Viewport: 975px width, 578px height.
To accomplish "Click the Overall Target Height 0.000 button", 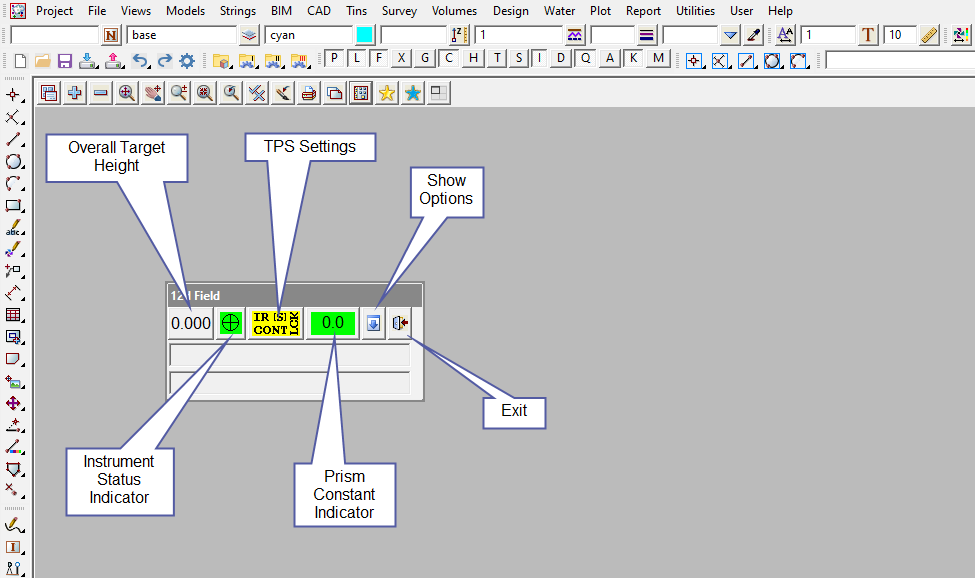I will pyautogui.click(x=191, y=323).
